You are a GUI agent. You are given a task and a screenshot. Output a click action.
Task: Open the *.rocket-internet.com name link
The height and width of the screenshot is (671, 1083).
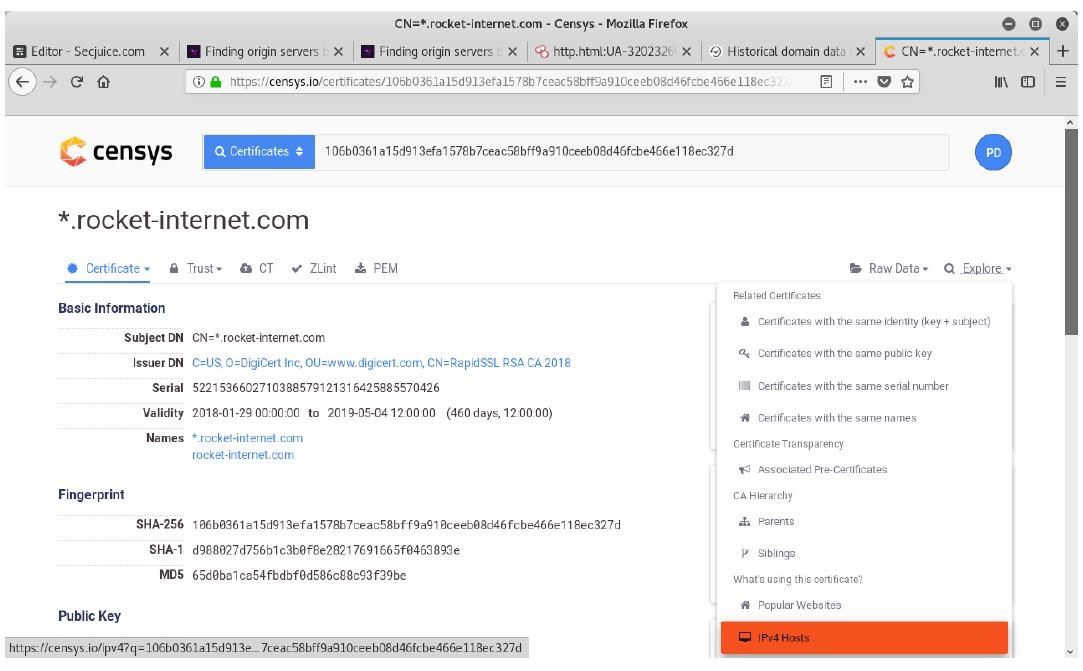[x=247, y=437]
